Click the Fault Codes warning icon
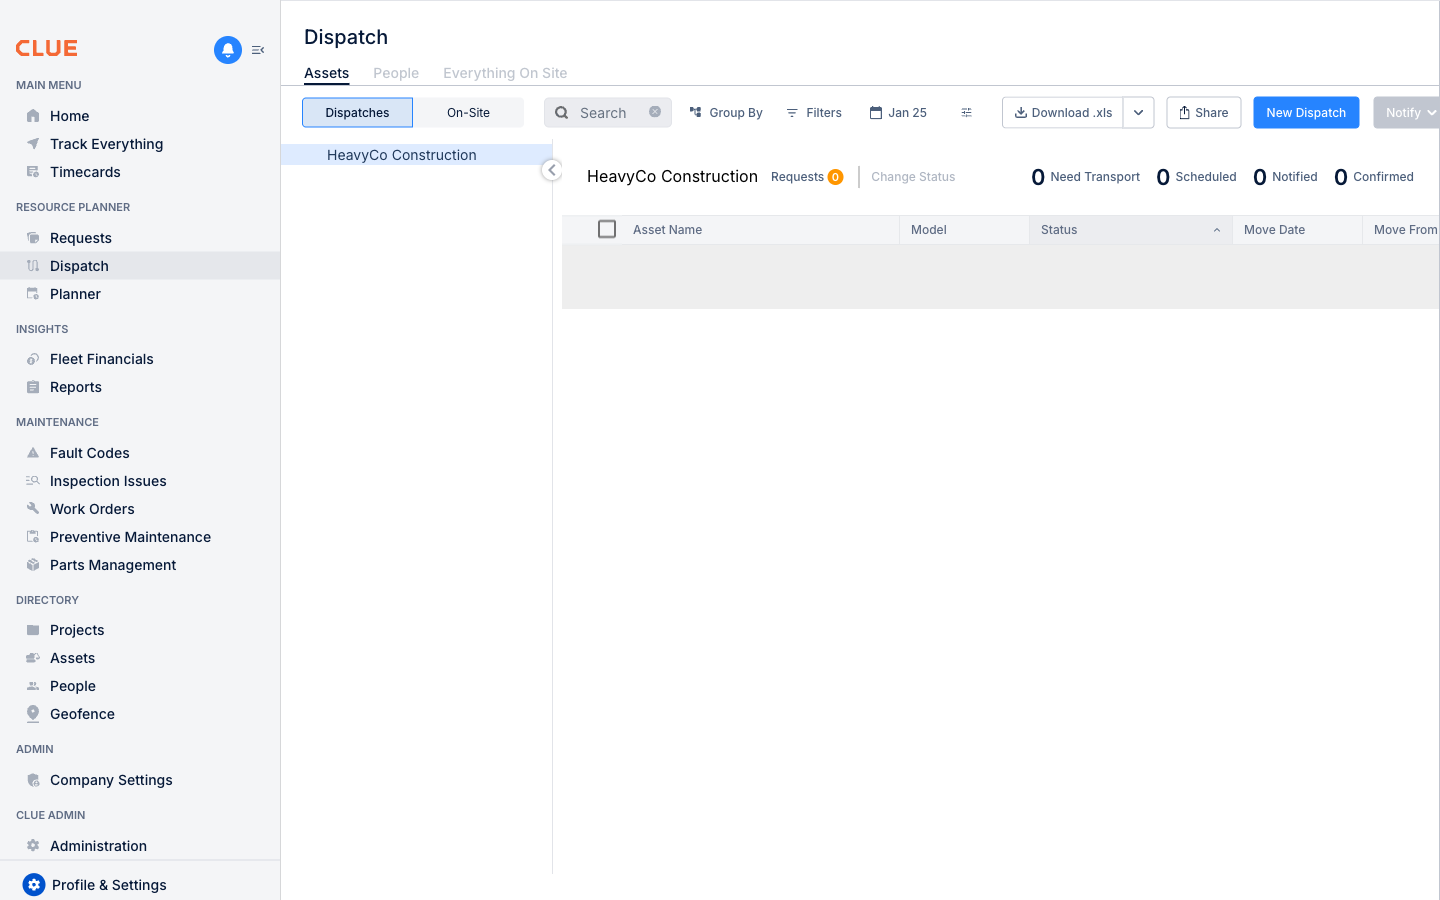Viewport: 1440px width, 900px height. [33, 453]
